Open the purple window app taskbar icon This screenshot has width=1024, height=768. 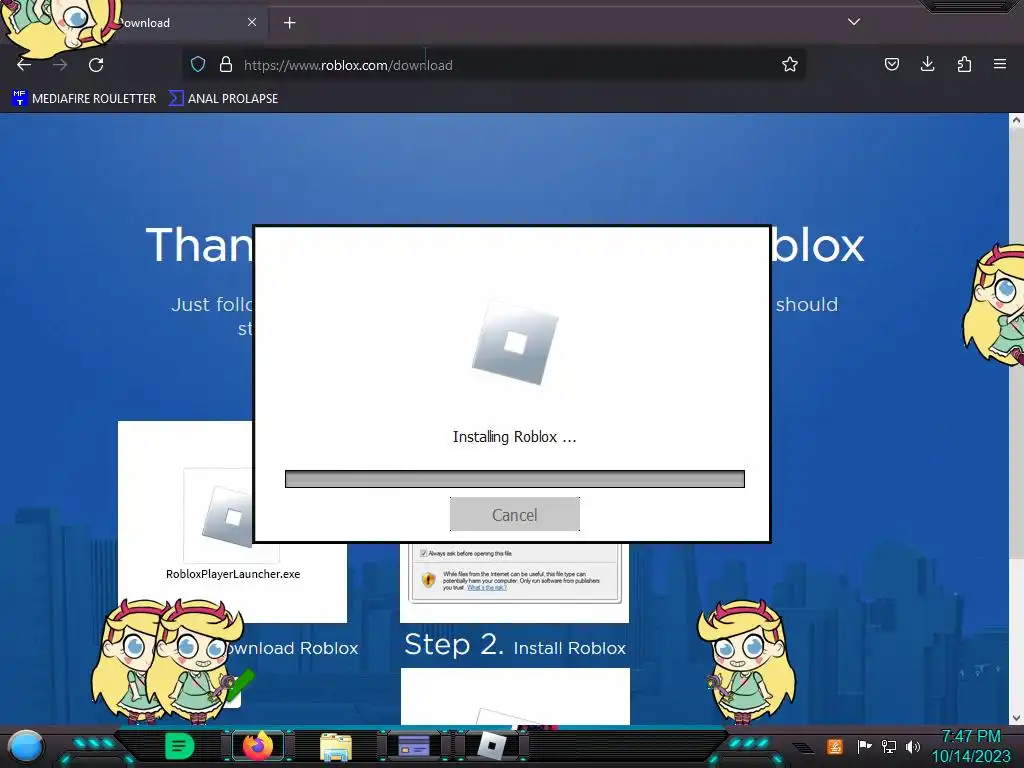click(414, 746)
